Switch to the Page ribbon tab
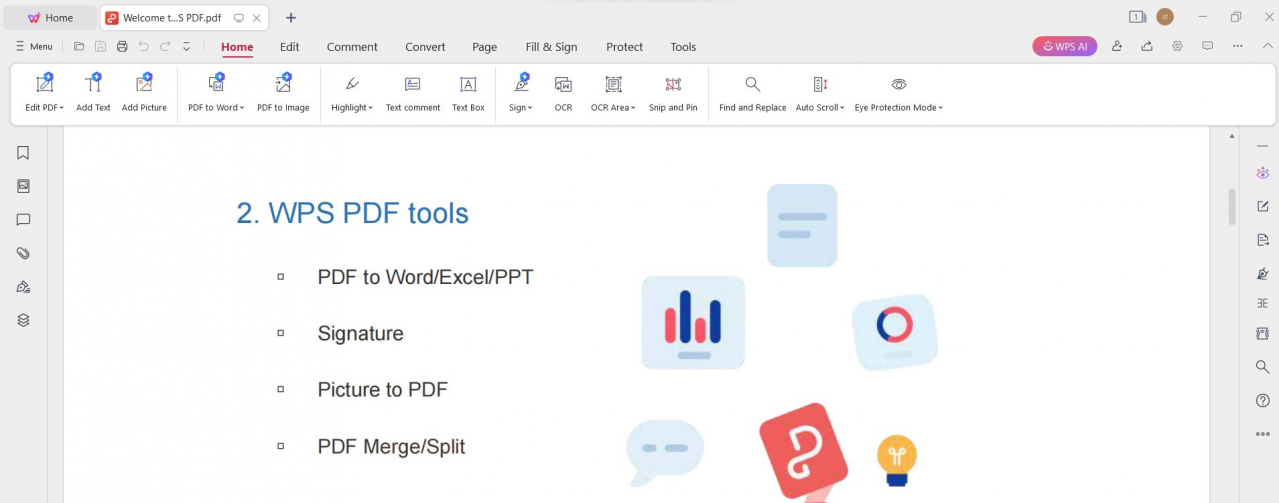The height and width of the screenshot is (503, 1279). (x=485, y=47)
